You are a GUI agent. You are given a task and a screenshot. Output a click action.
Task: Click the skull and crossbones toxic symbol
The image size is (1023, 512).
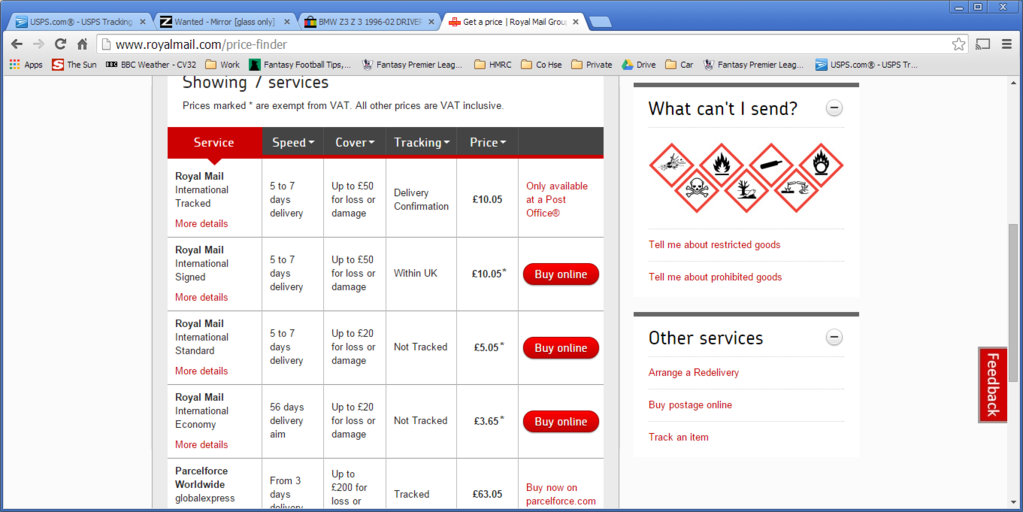tap(696, 190)
